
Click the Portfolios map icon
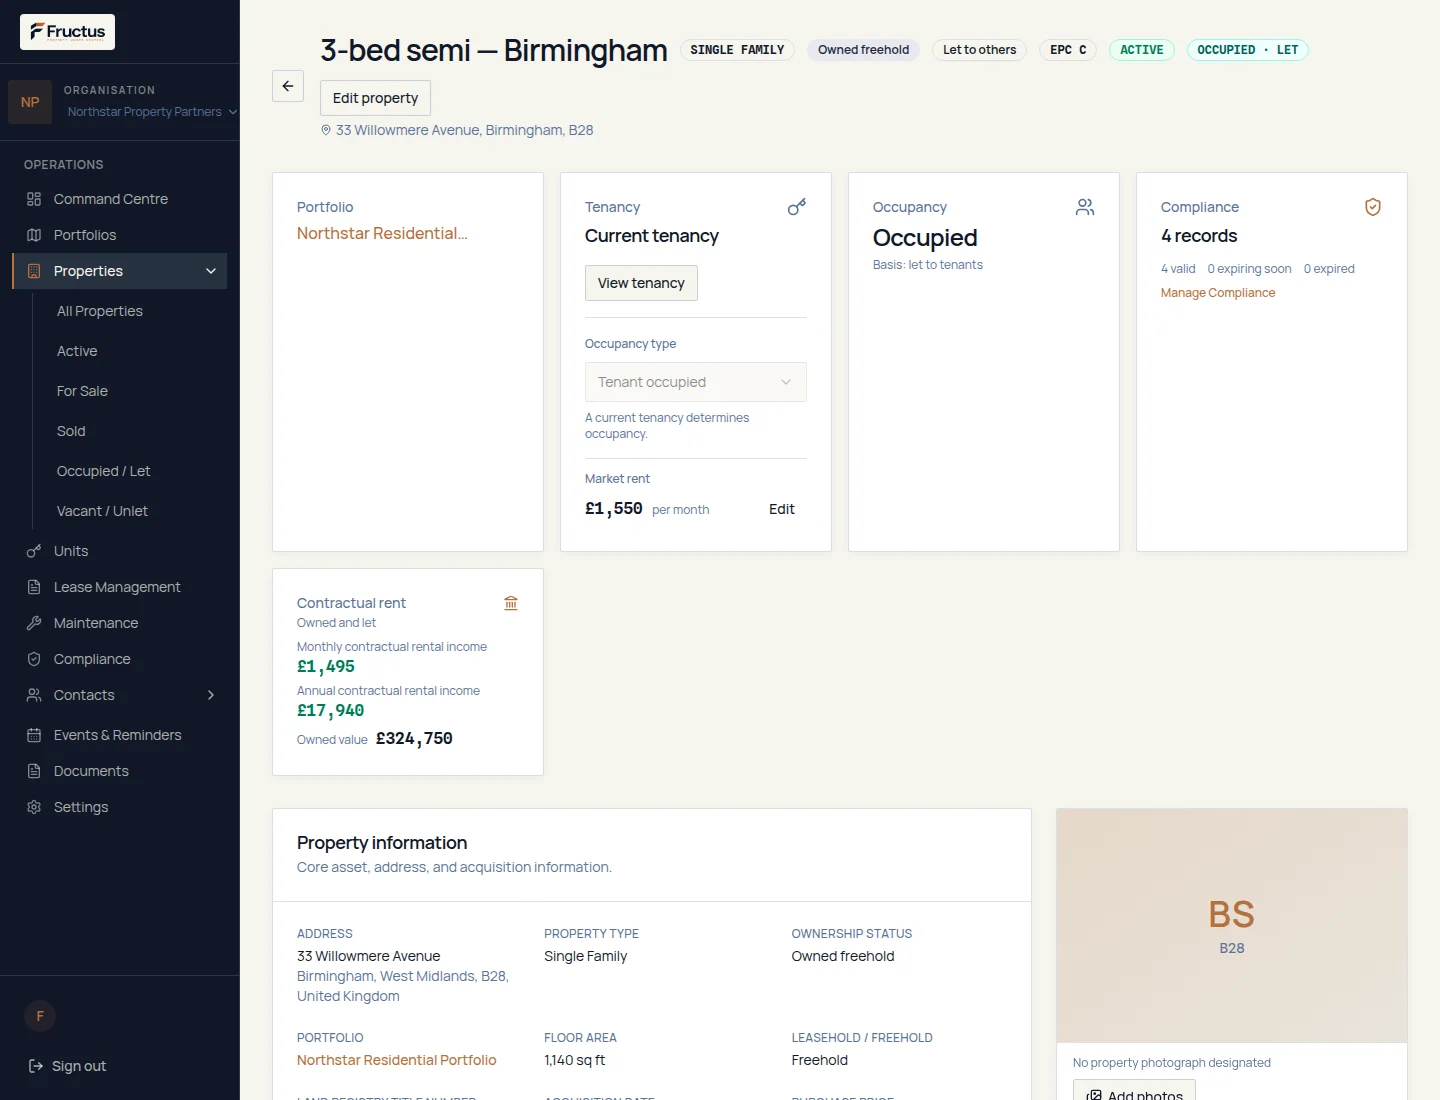pyautogui.click(x=34, y=235)
